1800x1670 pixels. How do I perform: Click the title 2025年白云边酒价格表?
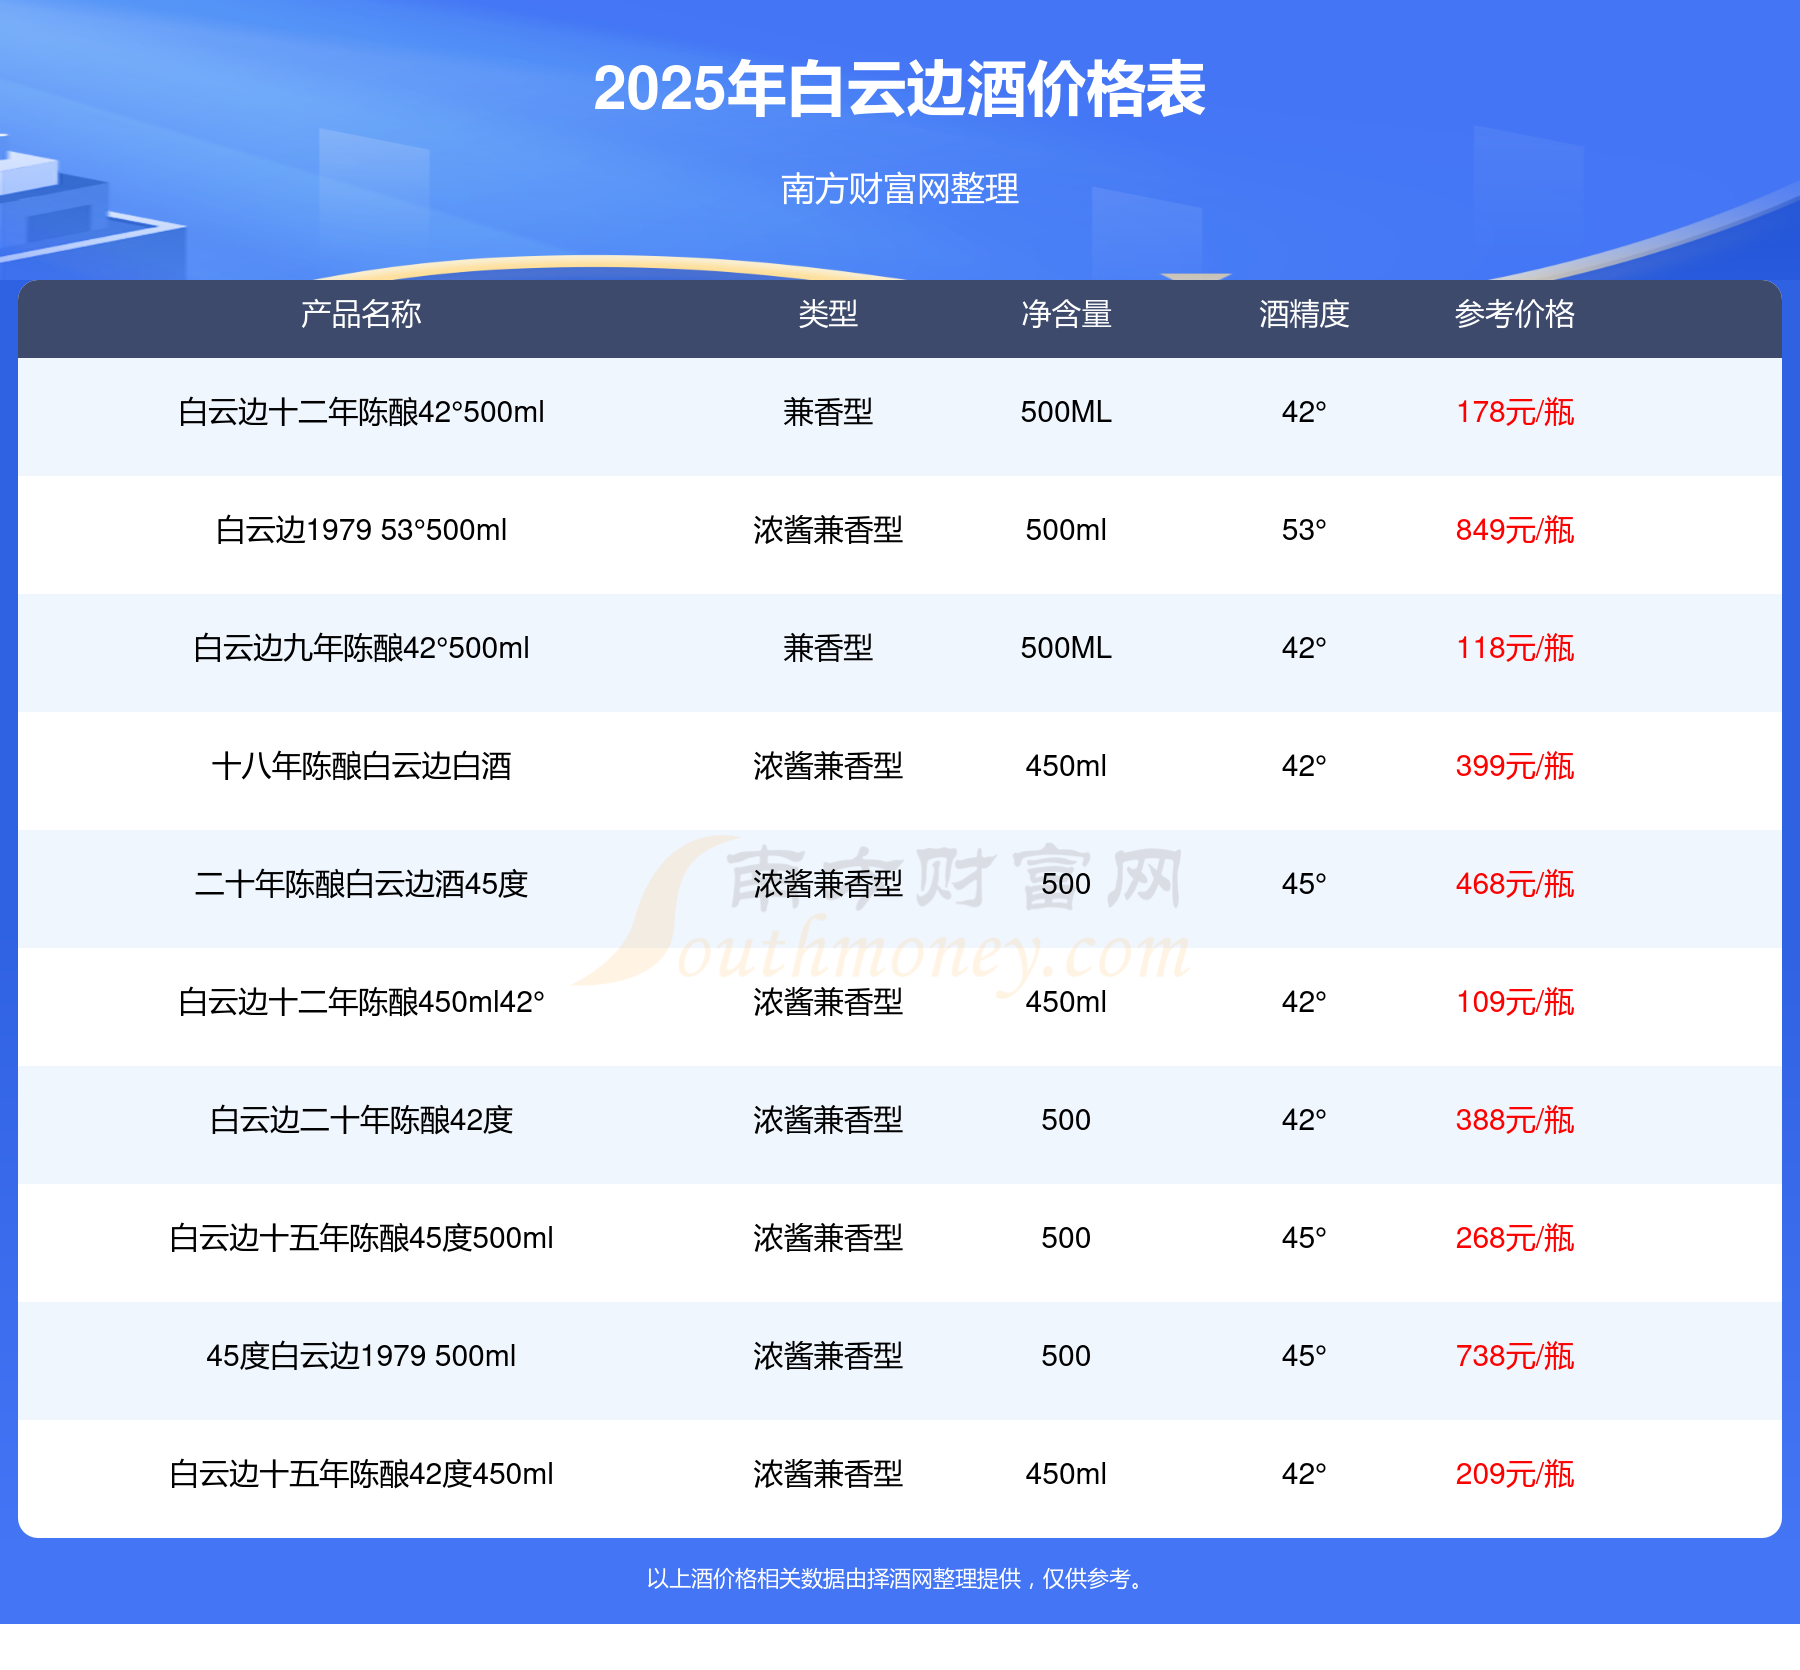899,89
